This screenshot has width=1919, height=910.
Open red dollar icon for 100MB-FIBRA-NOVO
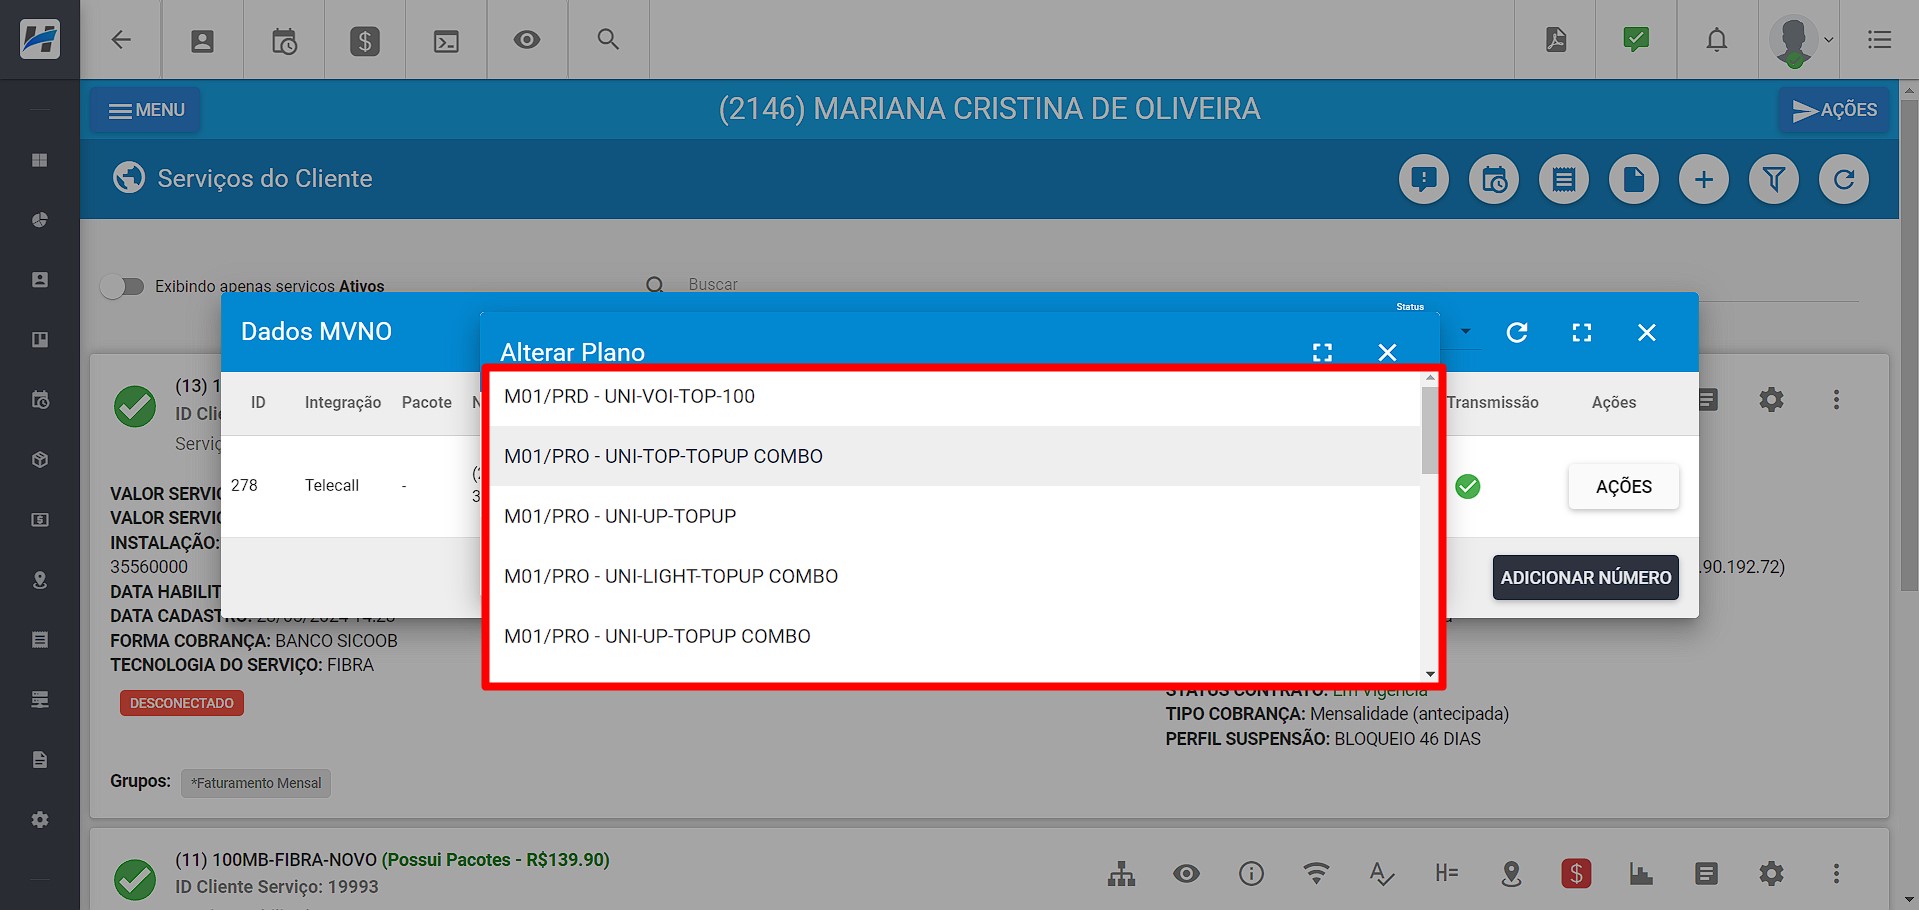pos(1576,874)
